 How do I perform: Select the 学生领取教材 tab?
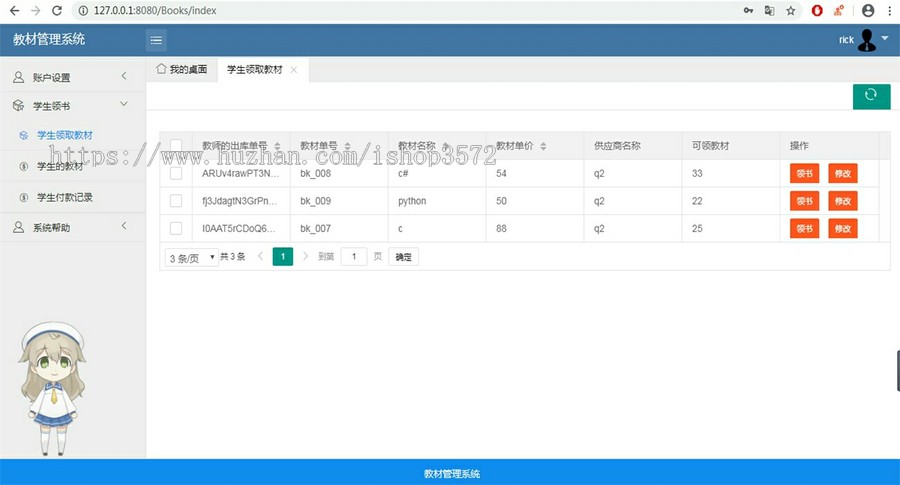(255, 69)
